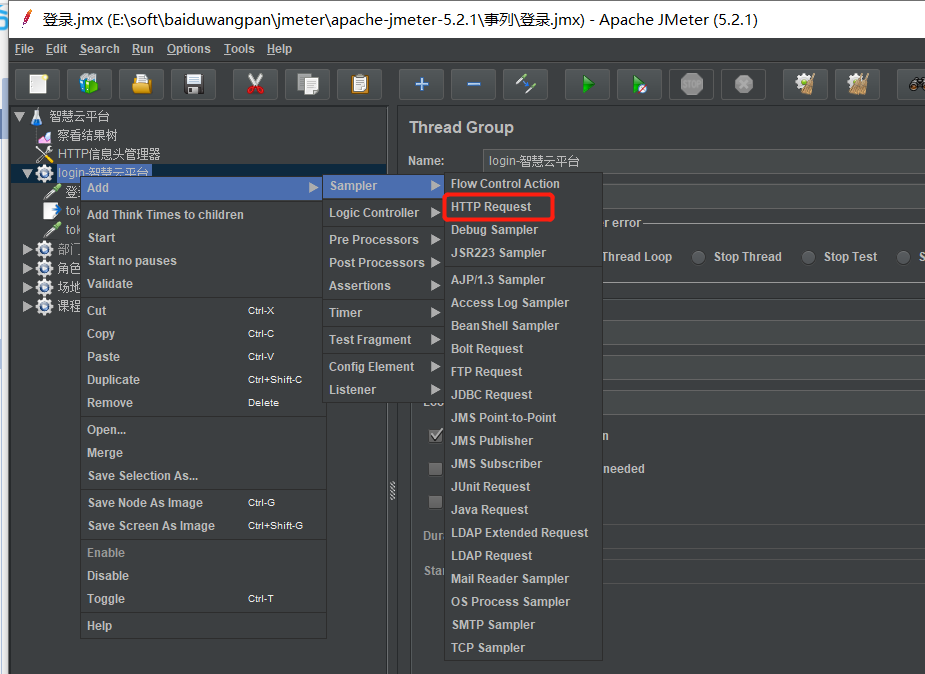925x674 pixels.
Task: Click the Open file folder icon
Action: click(142, 84)
